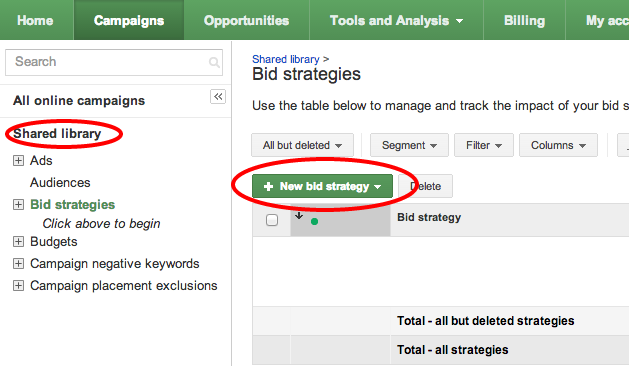629x366 pixels.
Task: Click the sort arrow in table header
Action: pyautogui.click(x=299, y=216)
